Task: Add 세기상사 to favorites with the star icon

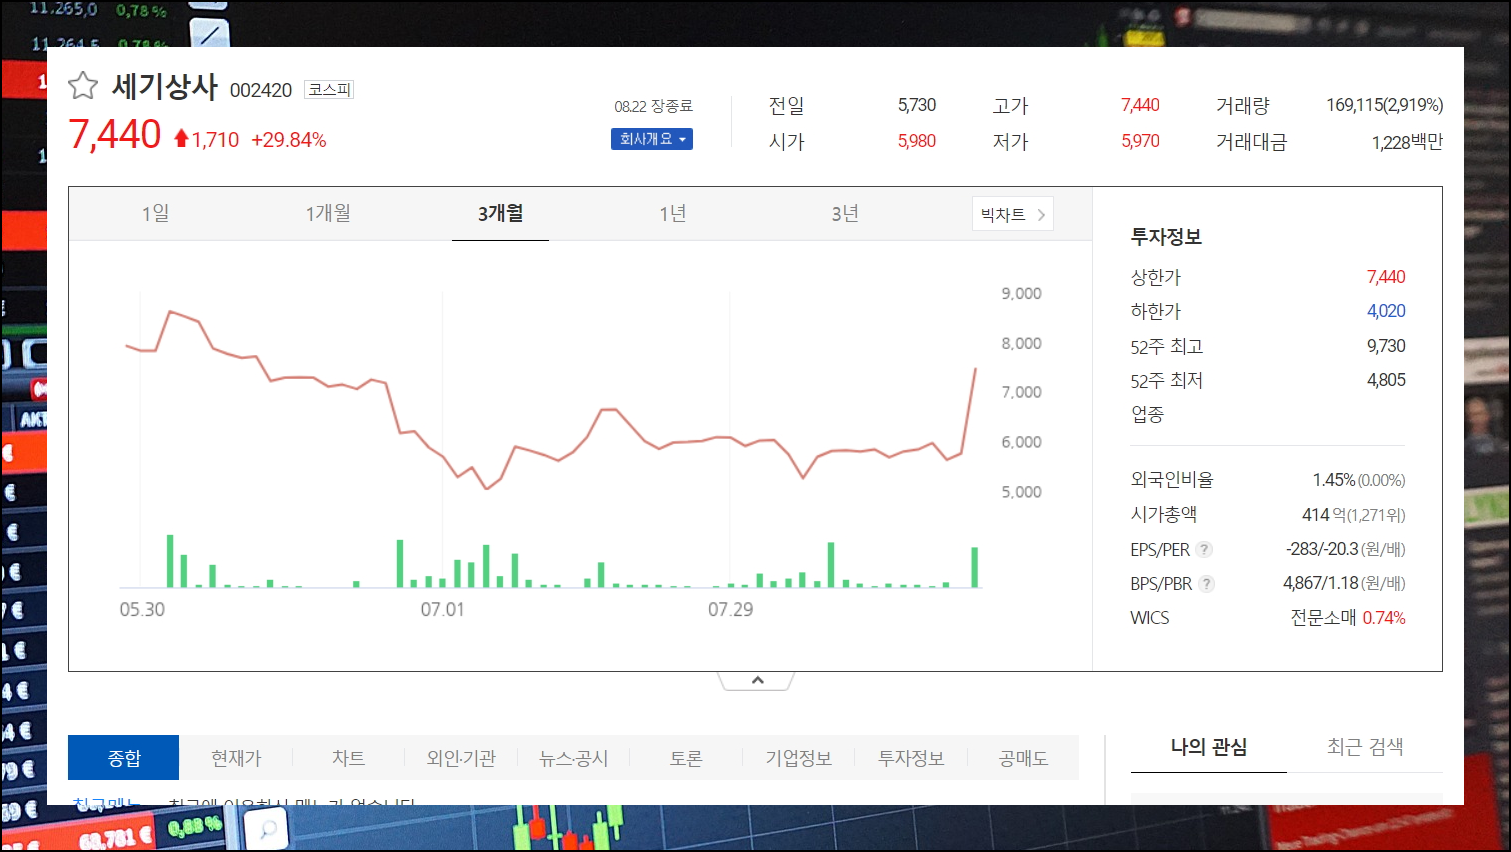Action: 83,86
